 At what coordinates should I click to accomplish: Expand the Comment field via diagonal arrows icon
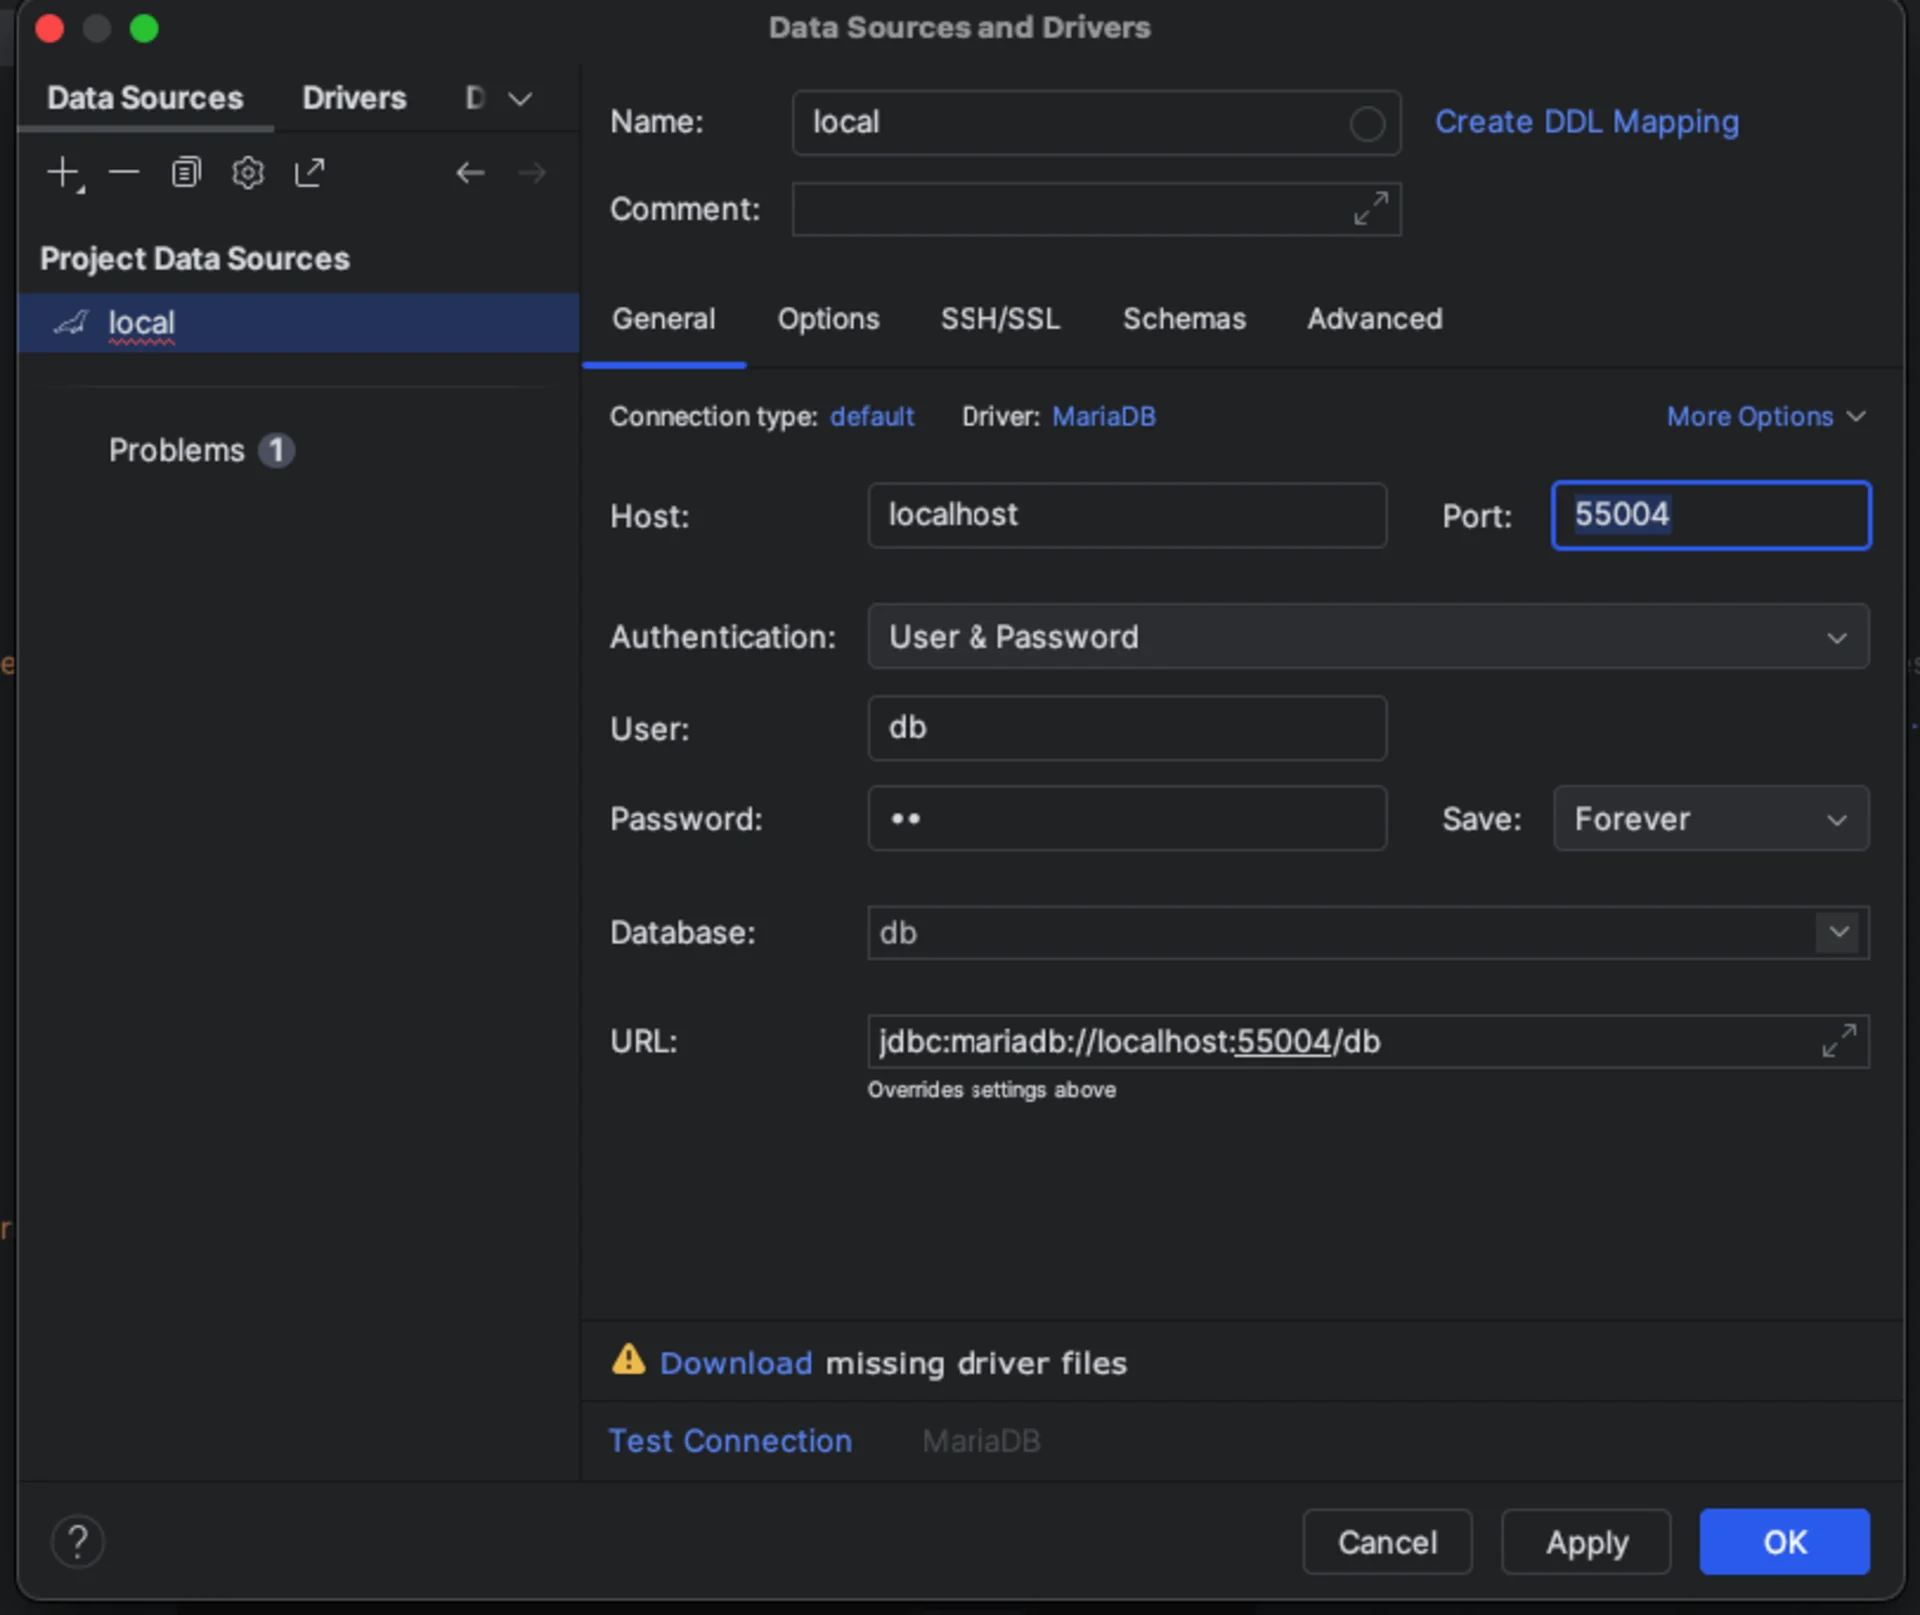pyautogui.click(x=1370, y=210)
